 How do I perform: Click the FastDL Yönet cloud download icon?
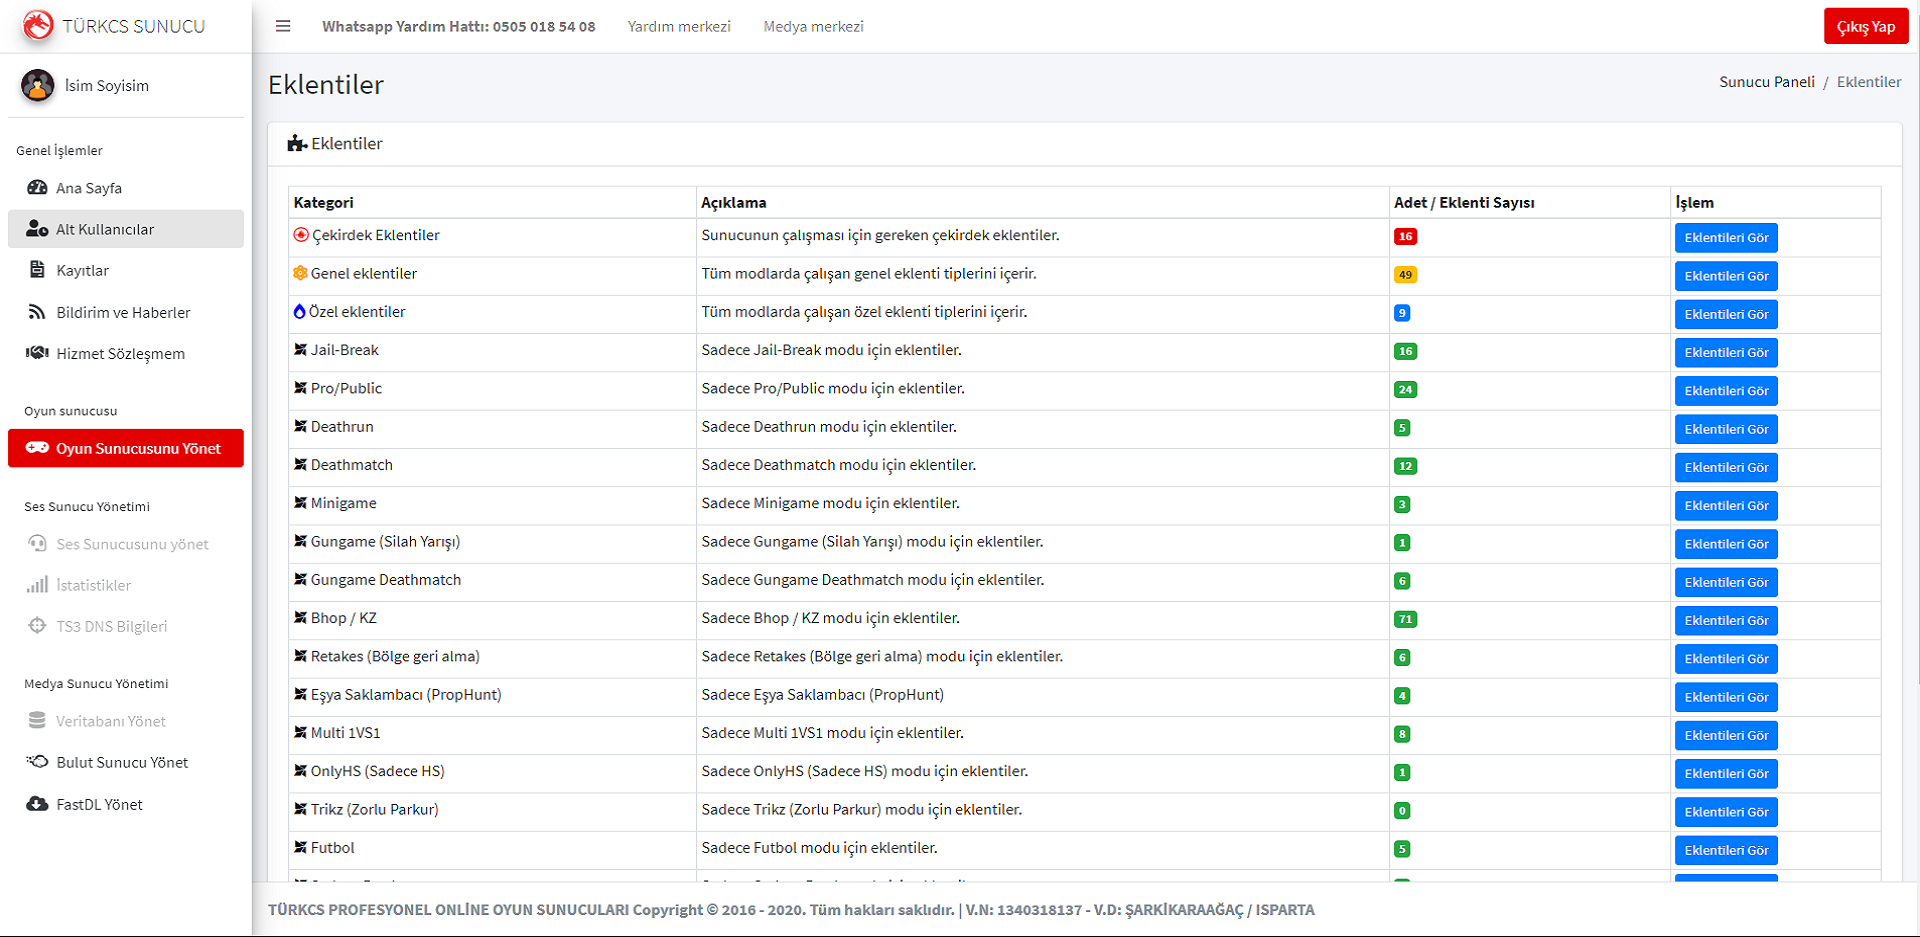click(37, 804)
